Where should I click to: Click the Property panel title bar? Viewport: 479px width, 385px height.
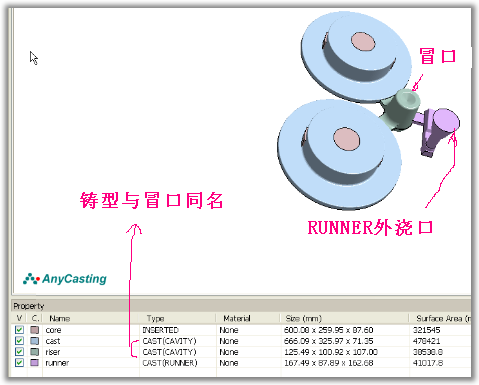point(241,306)
